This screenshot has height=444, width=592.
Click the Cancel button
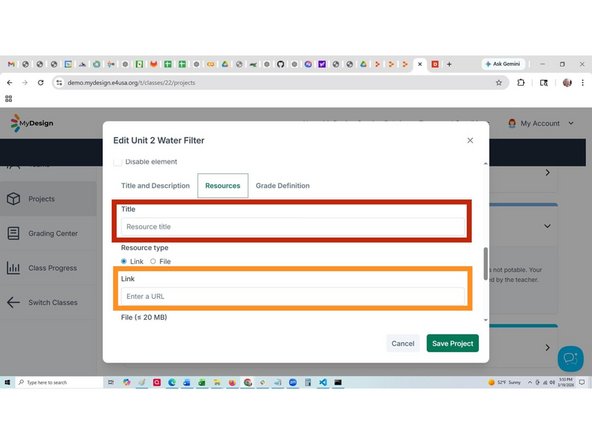403,344
